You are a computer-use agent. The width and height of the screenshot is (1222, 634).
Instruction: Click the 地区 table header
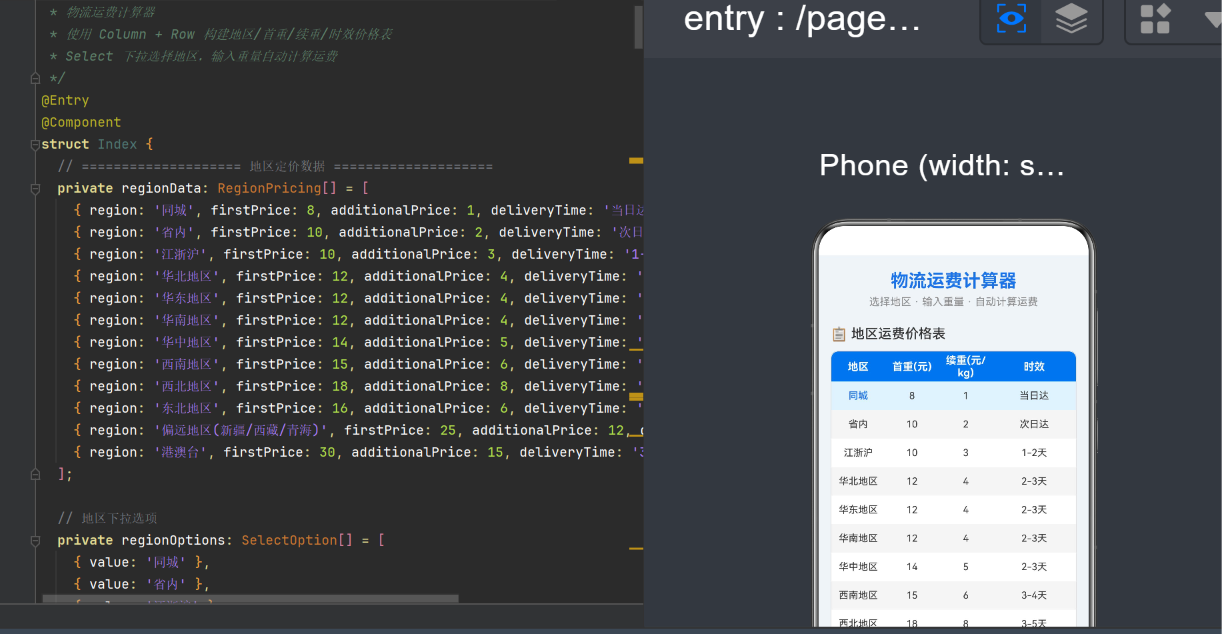(x=858, y=367)
